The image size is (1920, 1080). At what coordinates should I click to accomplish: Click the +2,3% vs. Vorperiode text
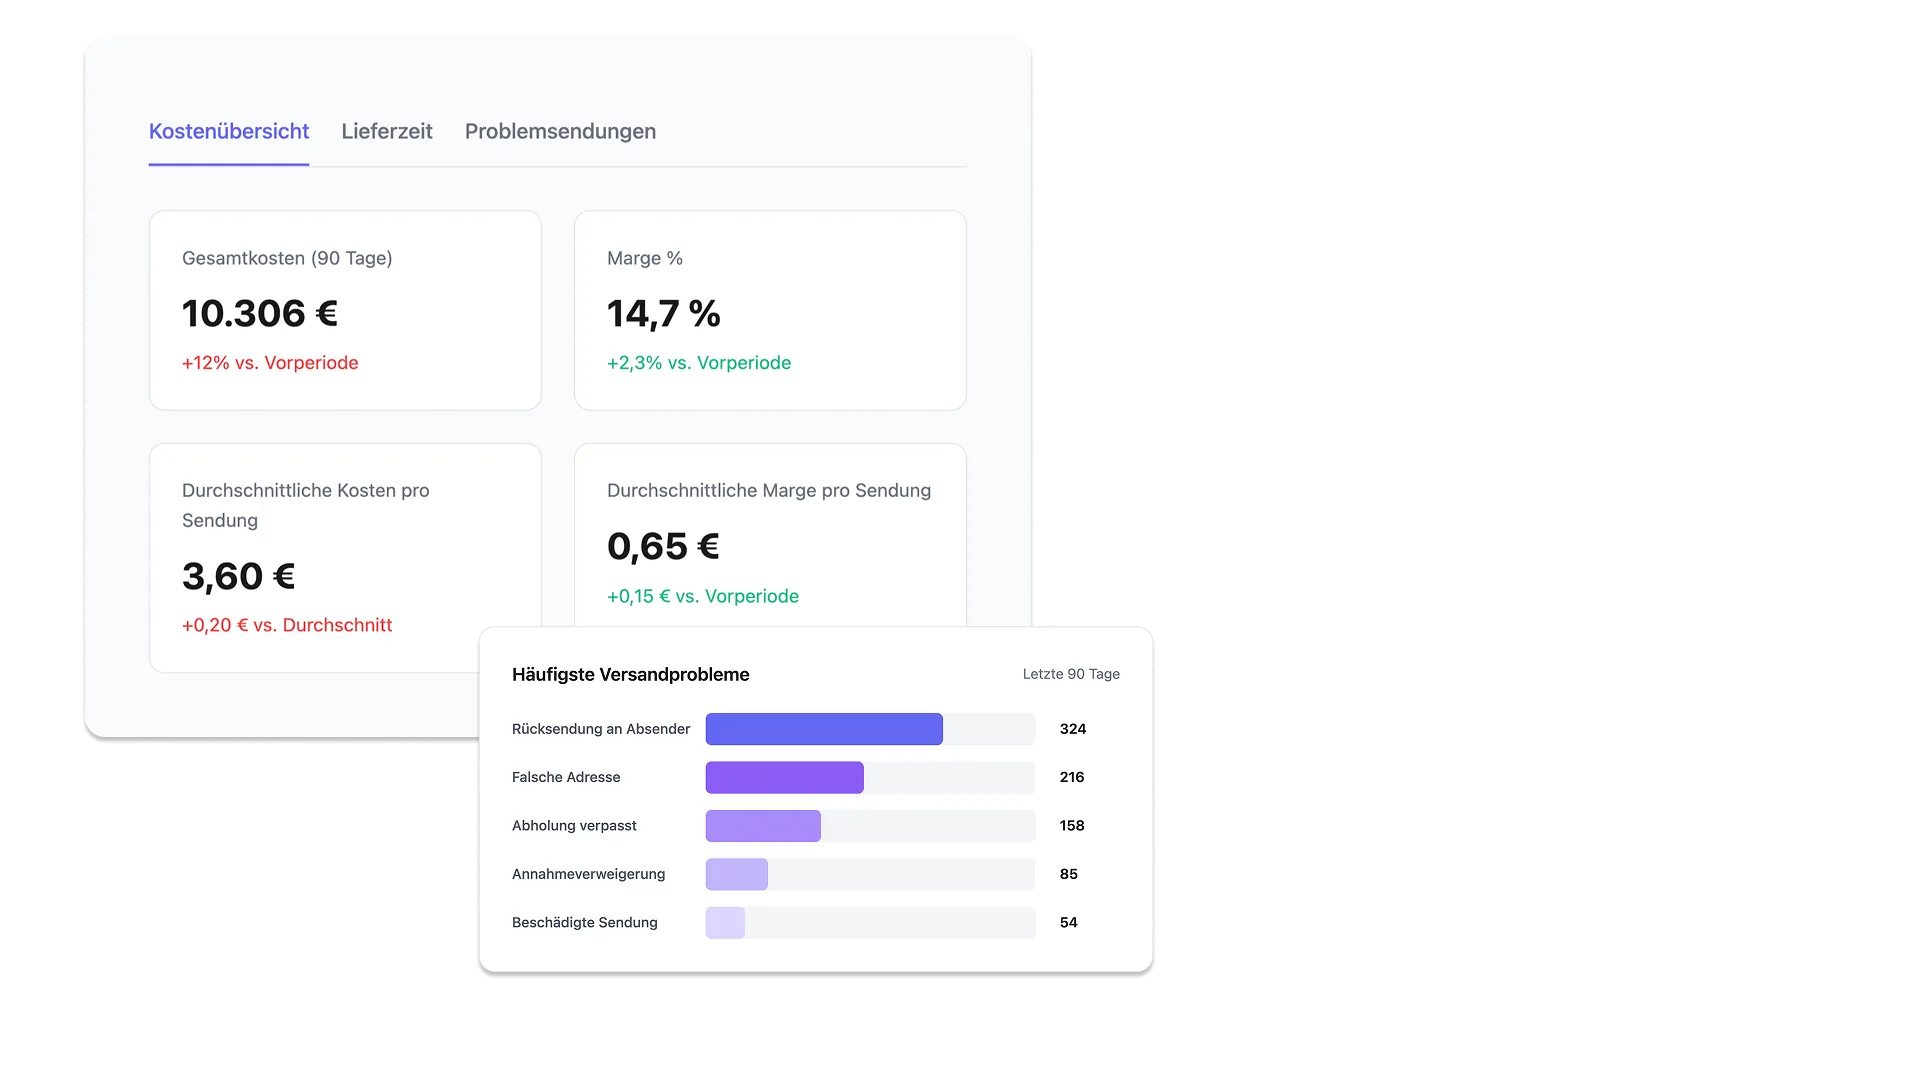pyautogui.click(x=698, y=363)
